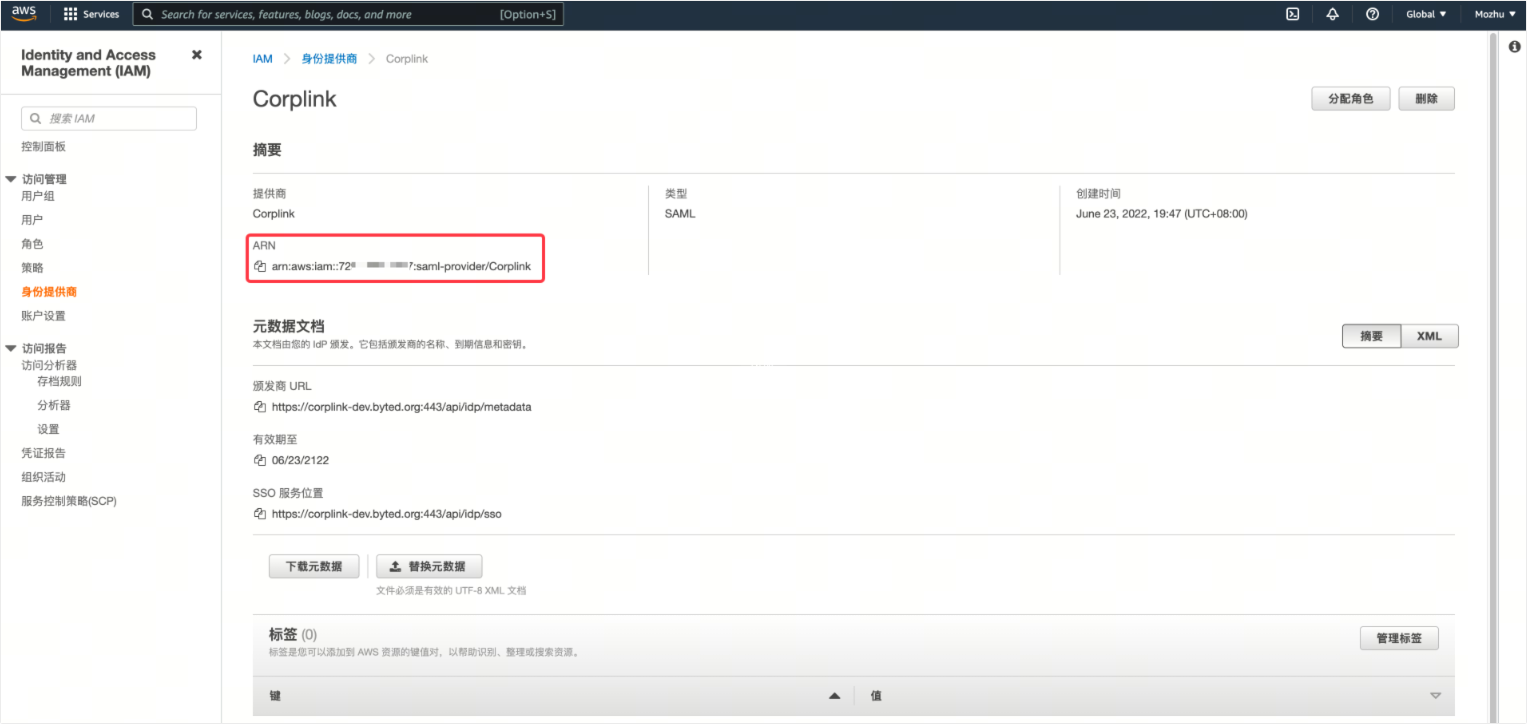This screenshot has width=1527, height=724.
Task: Collapse the 访问报告 section
Action: (x=11, y=348)
